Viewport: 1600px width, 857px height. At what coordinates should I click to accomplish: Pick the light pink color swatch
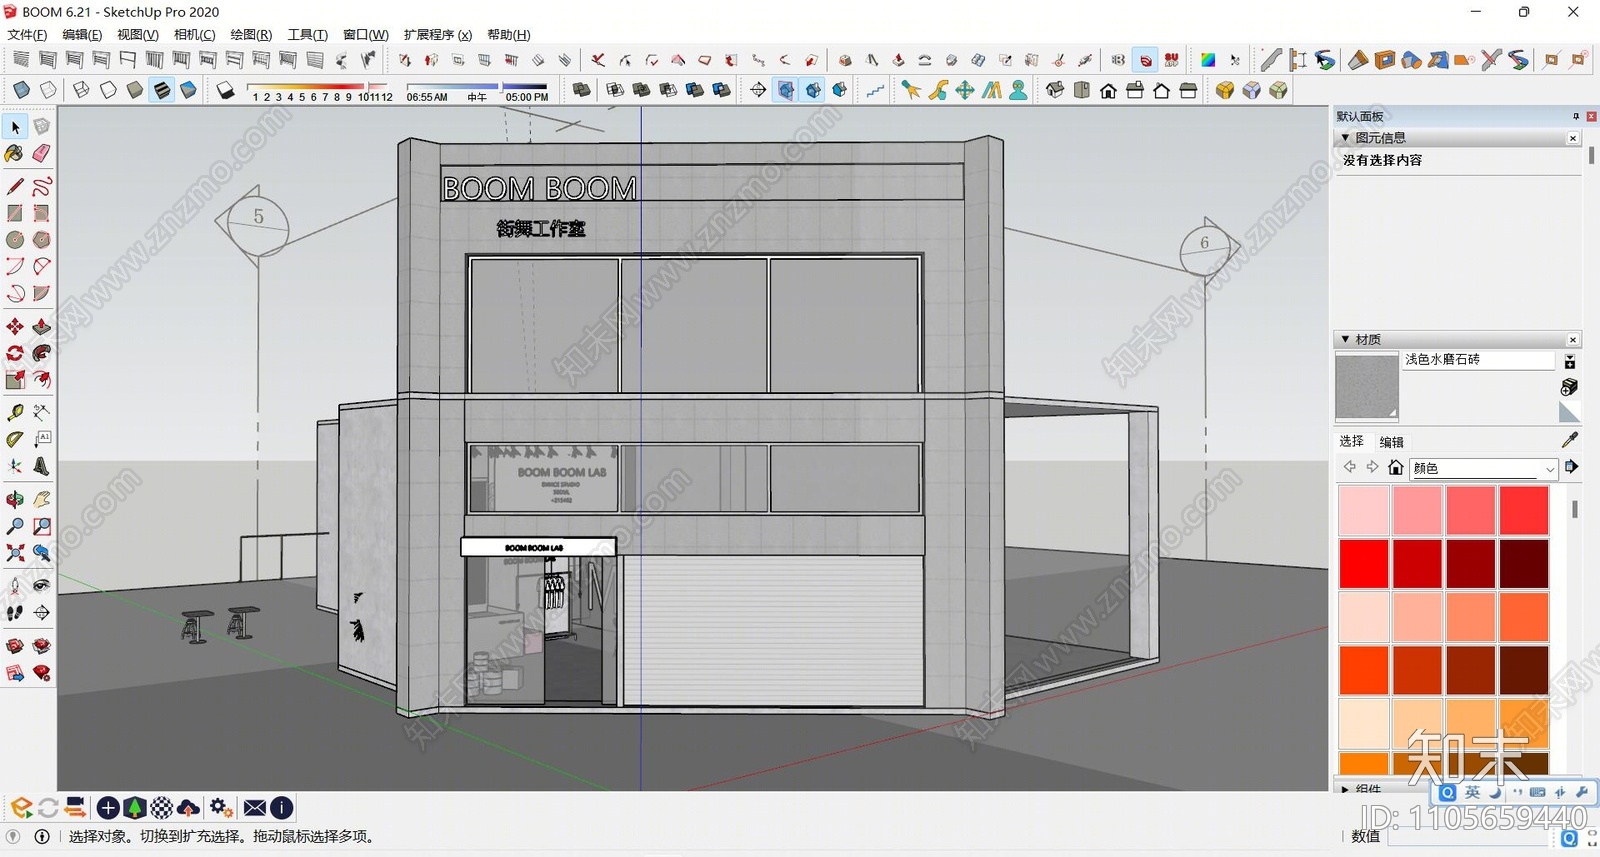(x=1364, y=510)
